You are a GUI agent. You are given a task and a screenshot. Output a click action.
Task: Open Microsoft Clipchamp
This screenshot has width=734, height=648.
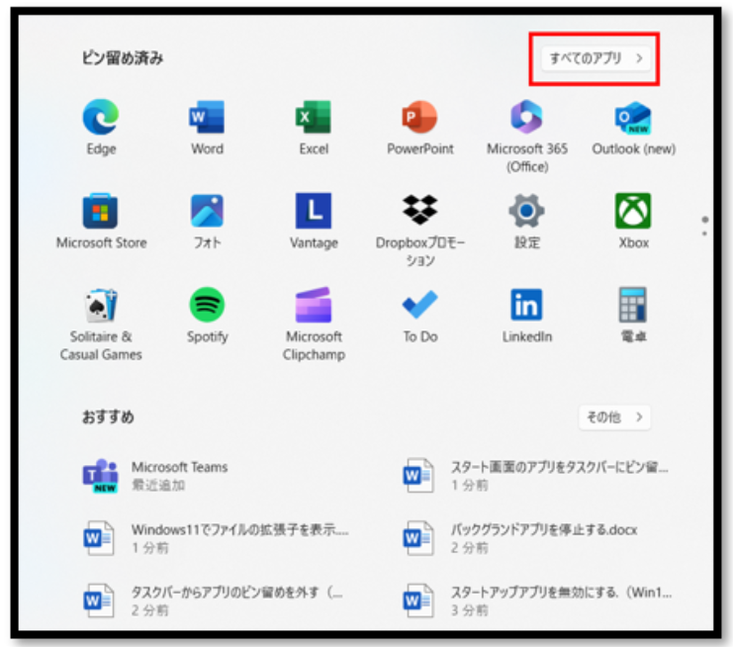tap(314, 324)
